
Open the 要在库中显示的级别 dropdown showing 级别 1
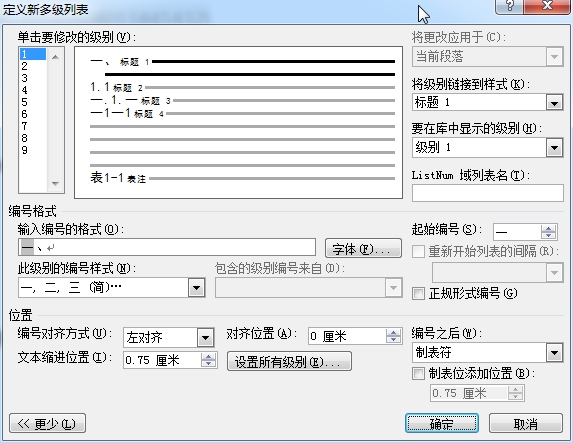[x=554, y=148]
